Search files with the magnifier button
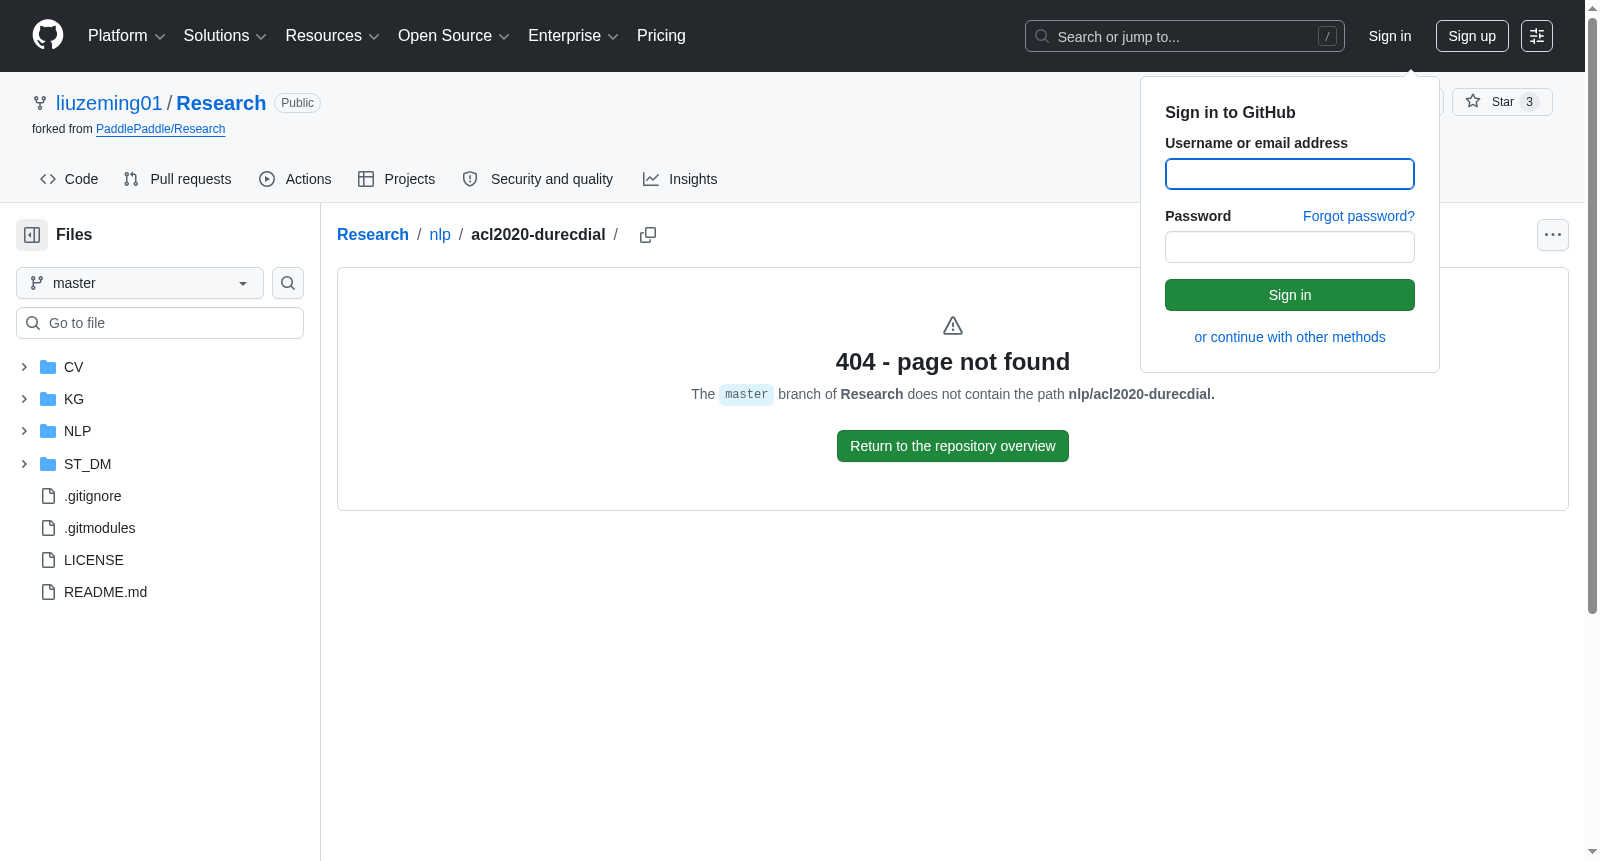 [288, 283]
